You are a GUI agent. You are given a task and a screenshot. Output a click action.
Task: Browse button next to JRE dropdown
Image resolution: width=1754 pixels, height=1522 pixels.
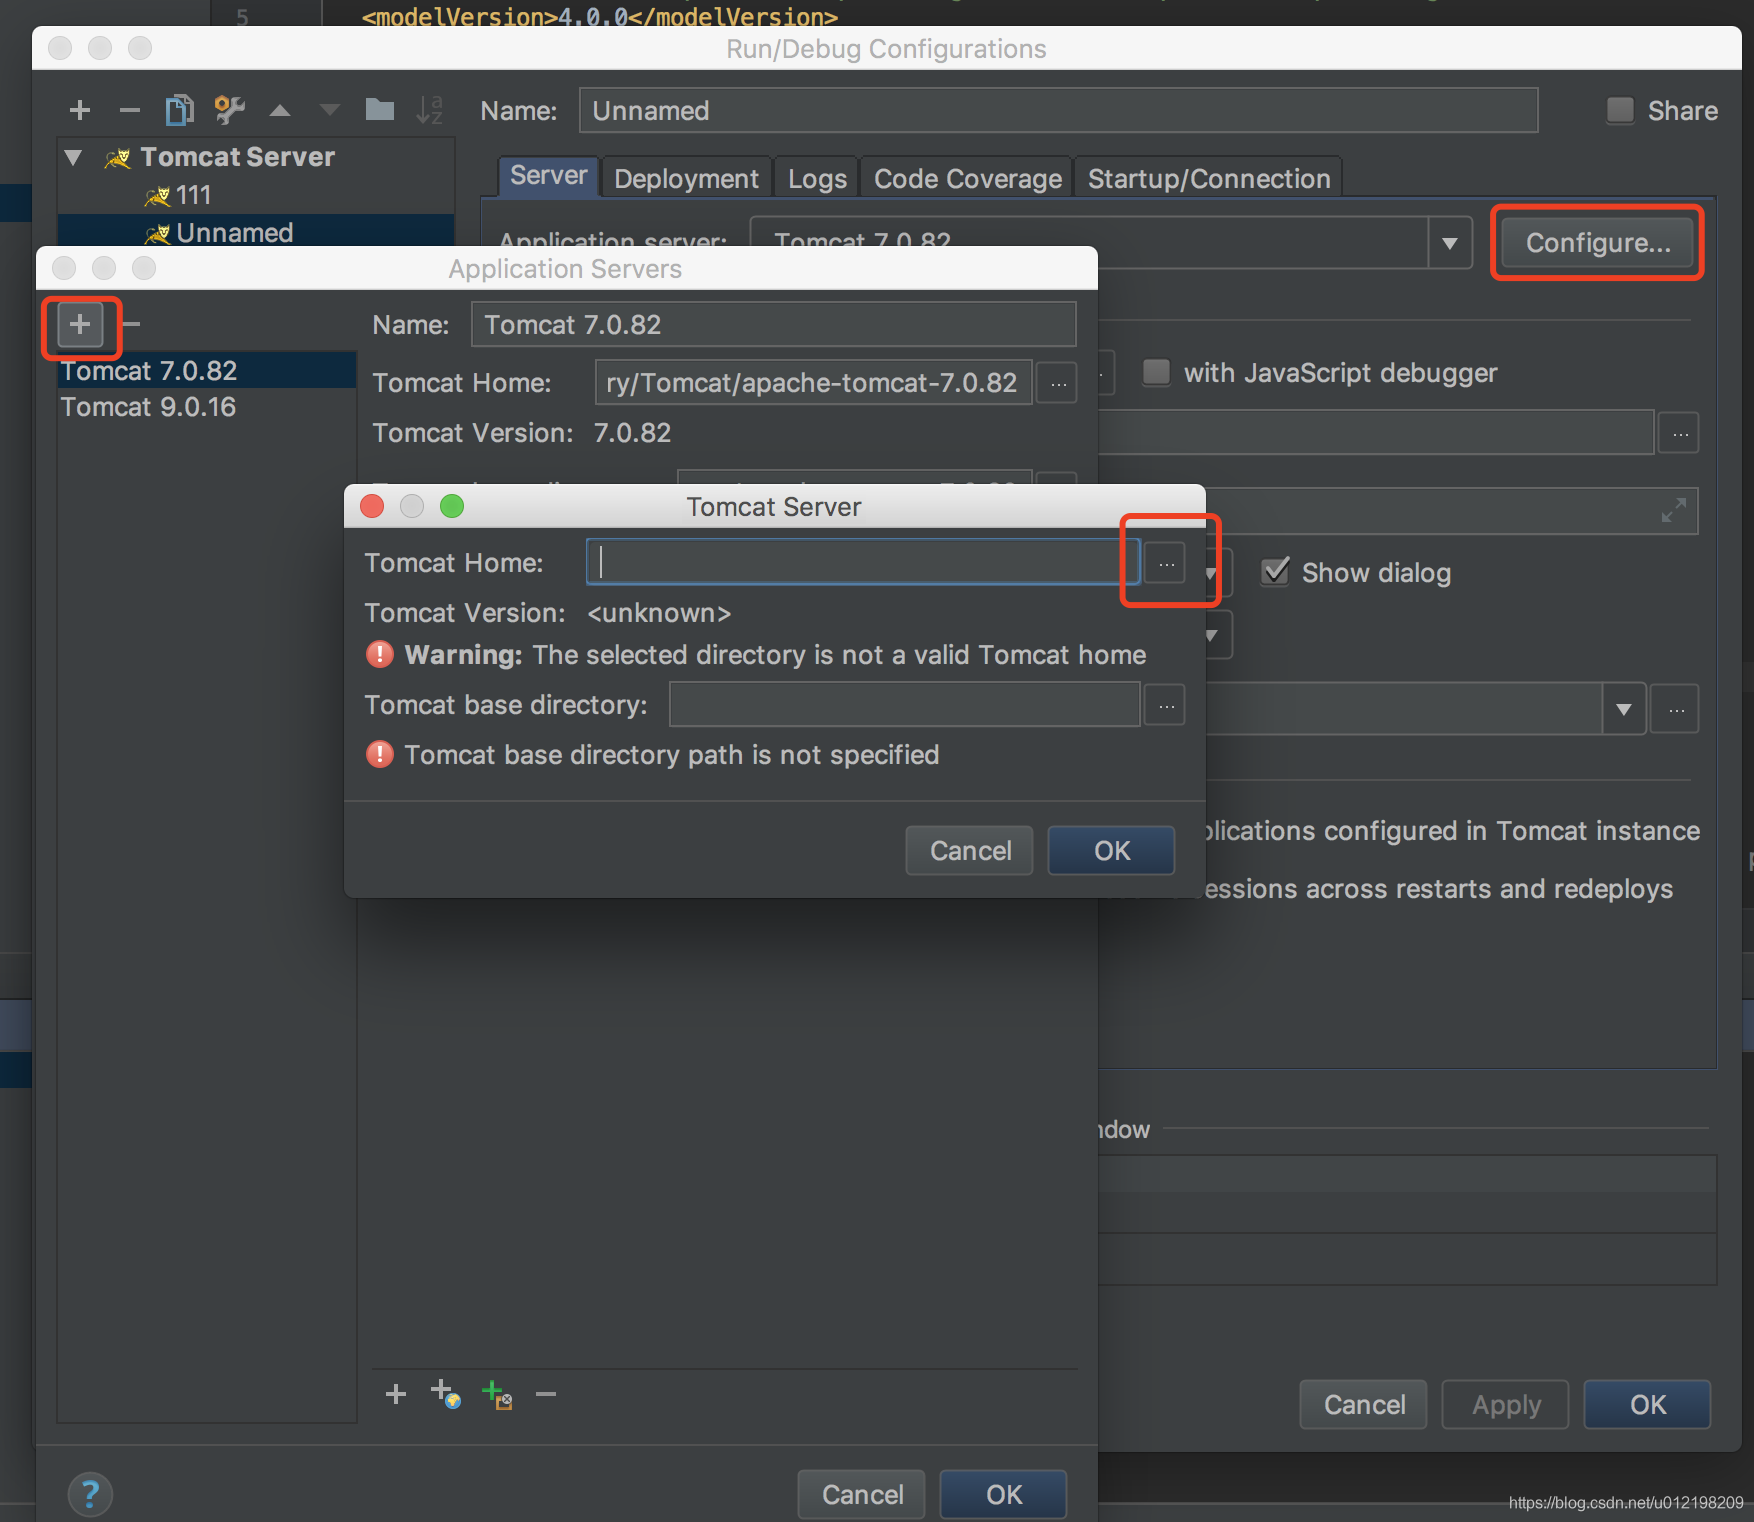[x=1676, y=710]
